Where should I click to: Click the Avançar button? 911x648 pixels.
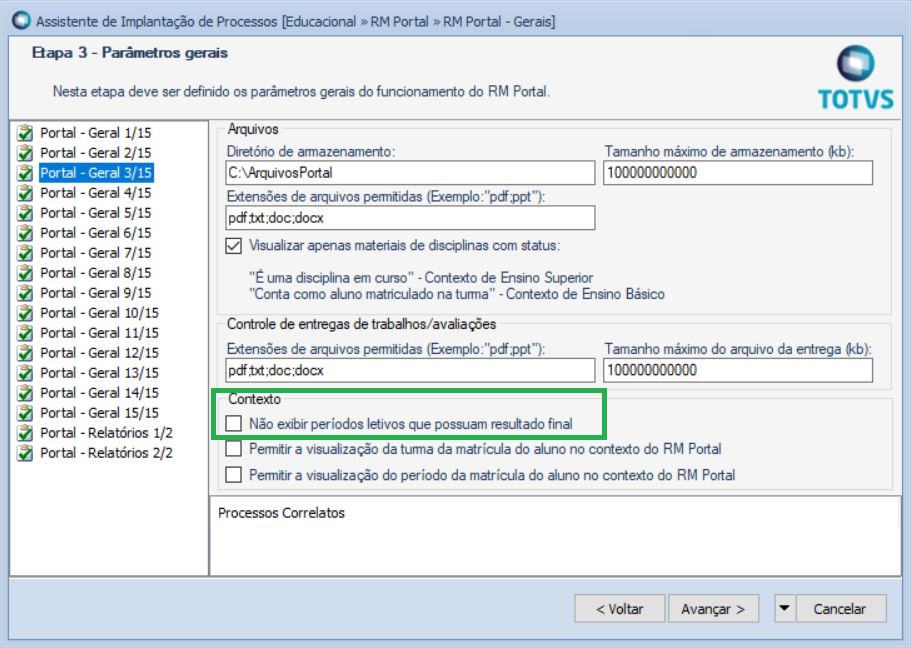713,608
